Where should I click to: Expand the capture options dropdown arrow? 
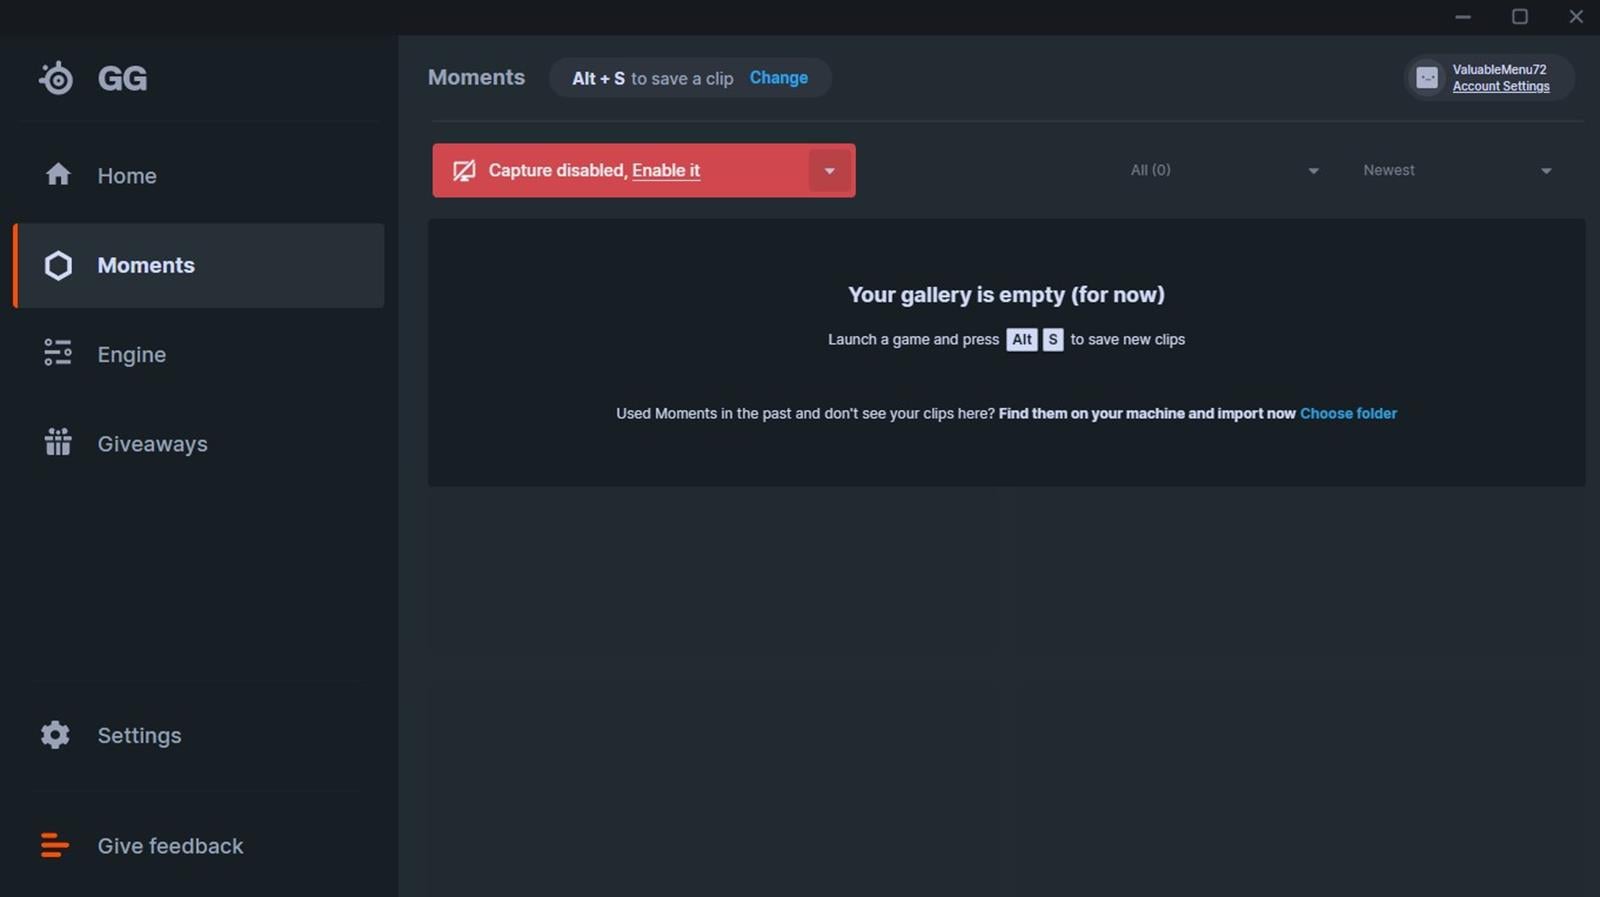tap(829, 171)
